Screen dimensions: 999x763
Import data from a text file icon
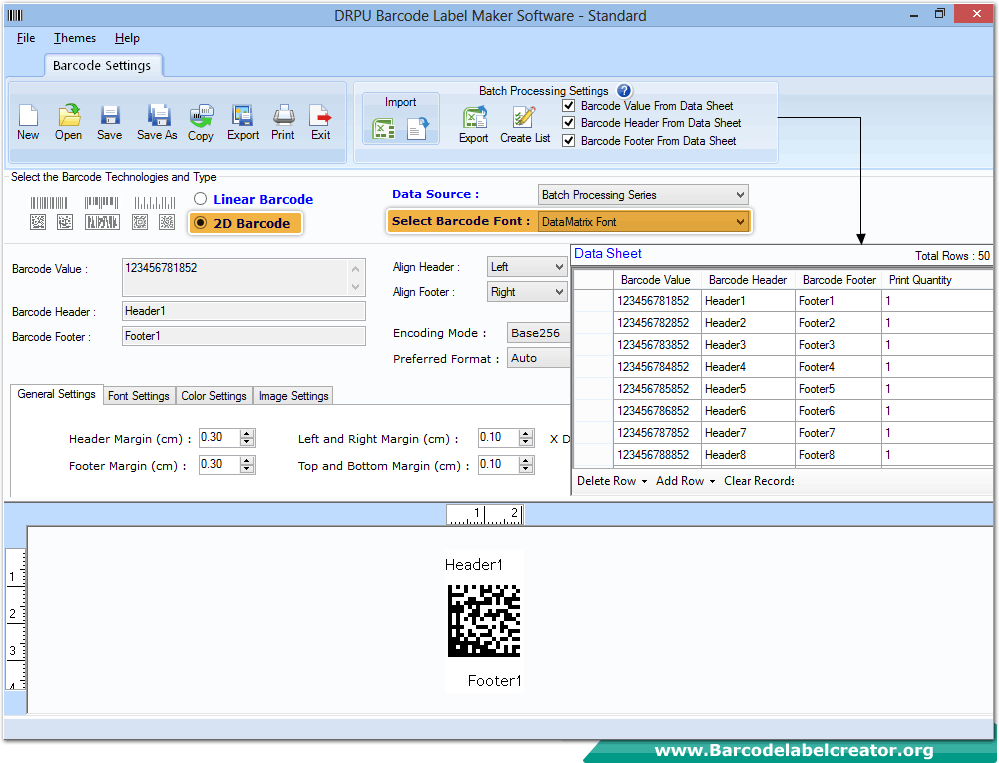418,128
